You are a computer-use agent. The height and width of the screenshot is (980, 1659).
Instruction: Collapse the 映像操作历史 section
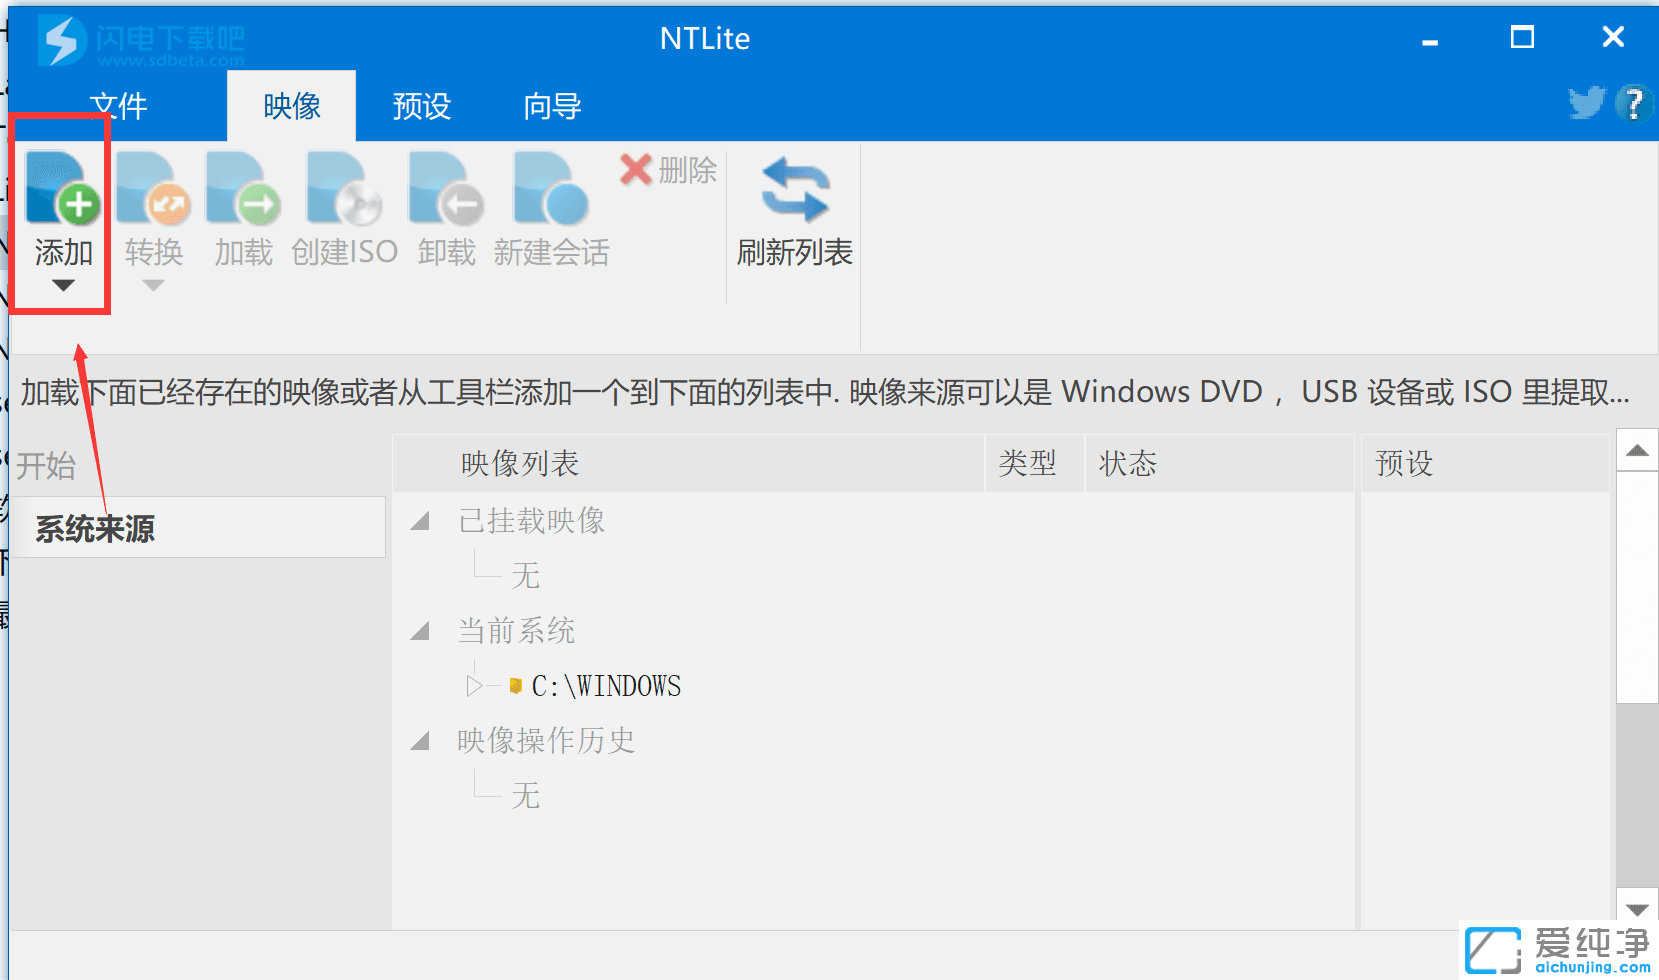pos(420,741)
